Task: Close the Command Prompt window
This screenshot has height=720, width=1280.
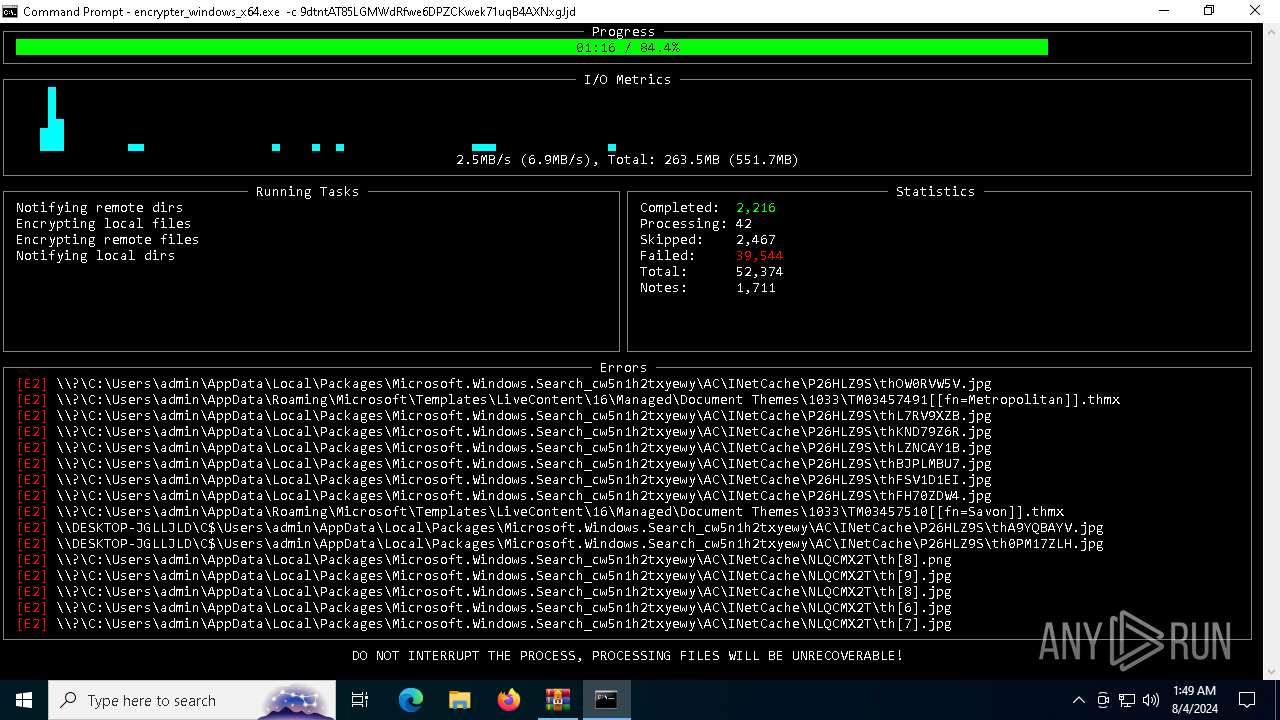Action: [x=1256, y=11]
